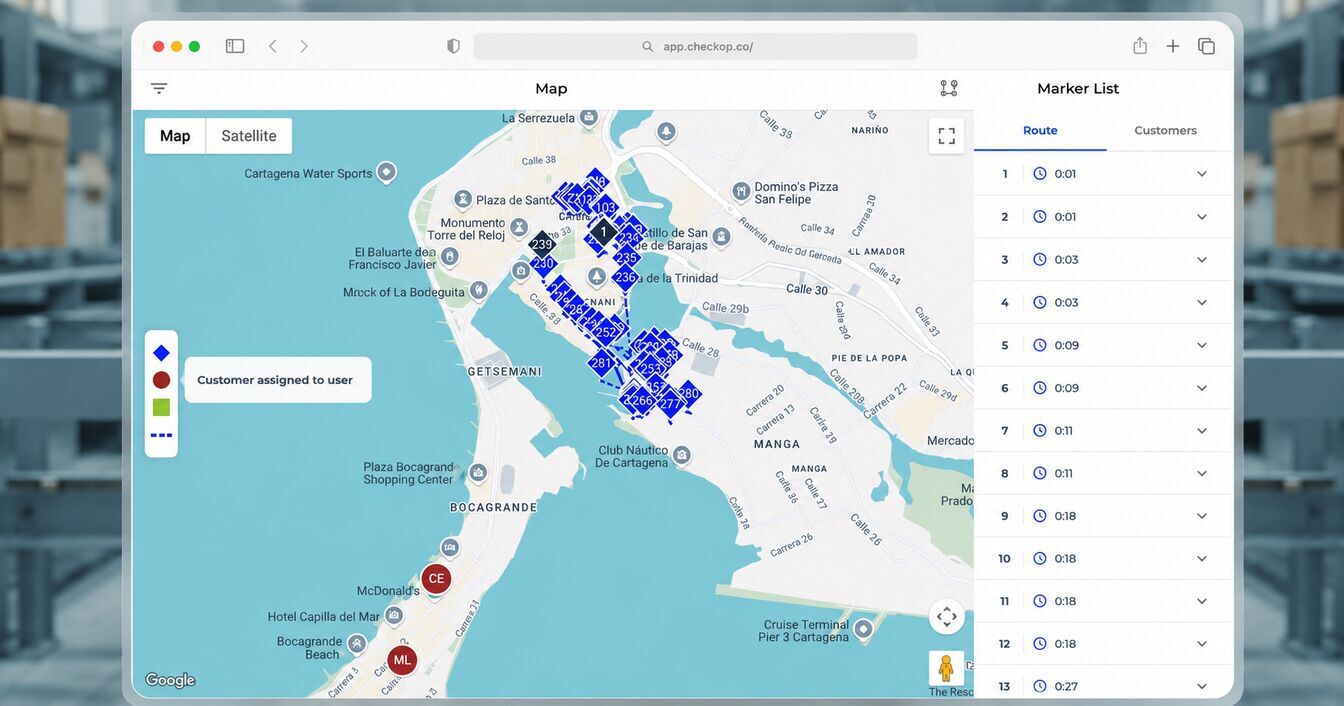Switch to Map view type
The height and width of the screenshot is (706, 1344).
(175, 136)
